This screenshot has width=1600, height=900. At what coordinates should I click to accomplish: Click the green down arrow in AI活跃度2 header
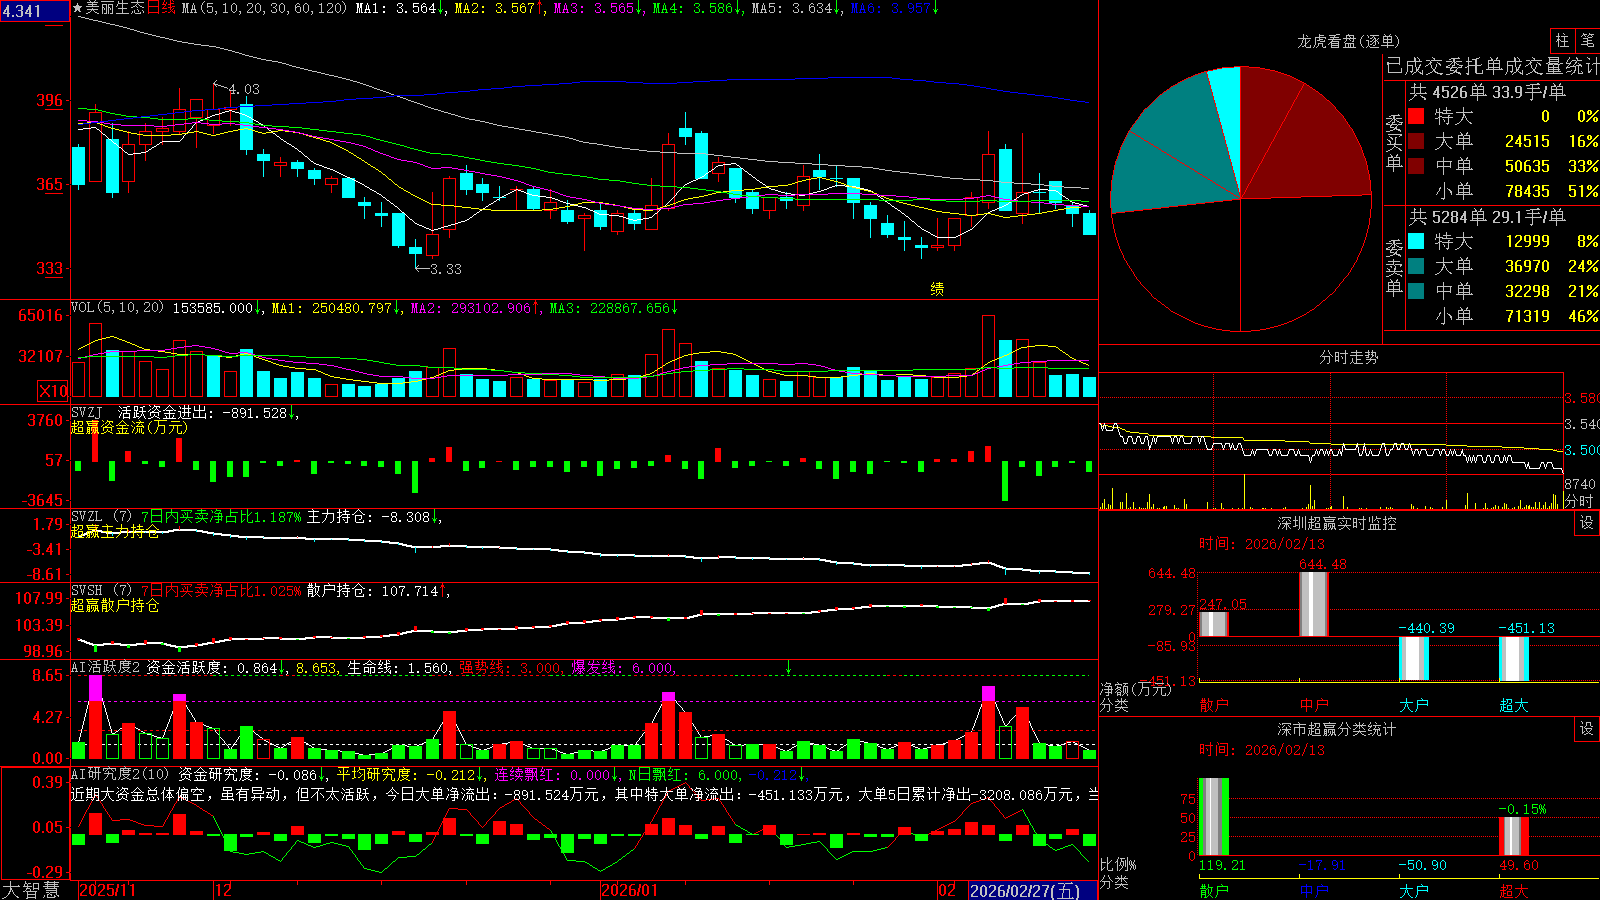click(x=789, y=667)
